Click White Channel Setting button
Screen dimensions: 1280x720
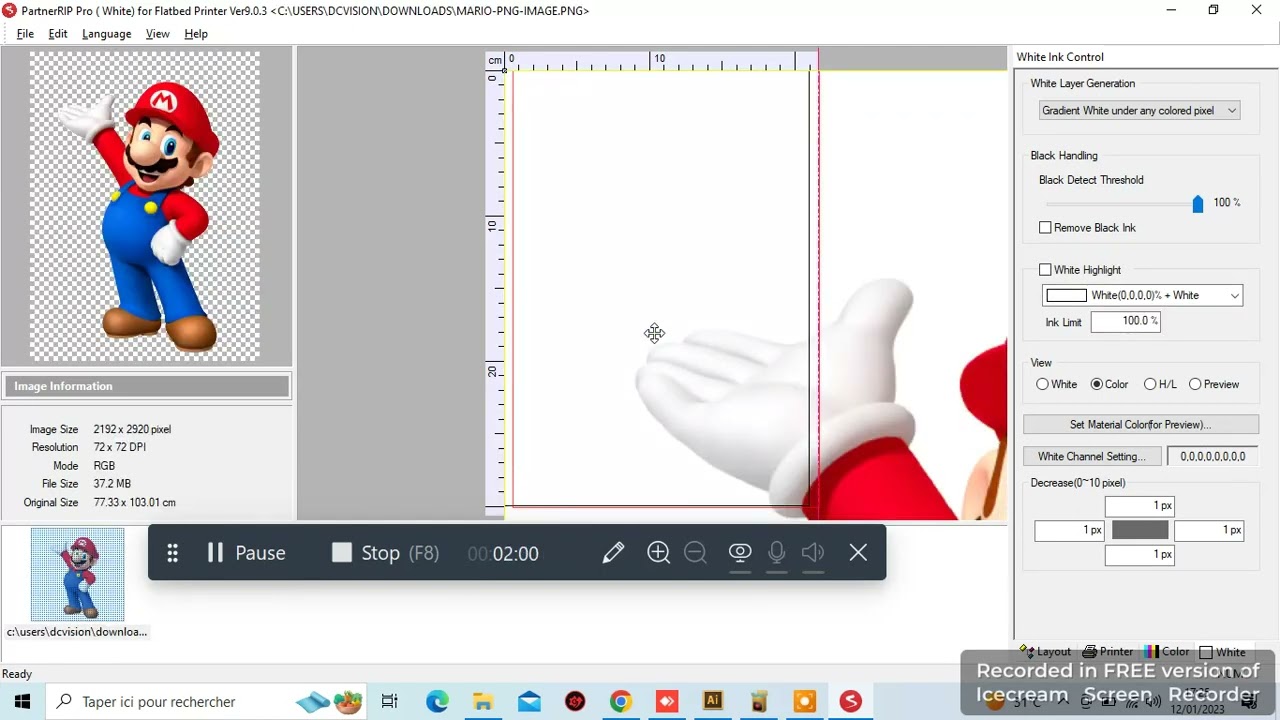pos(1092,457)
